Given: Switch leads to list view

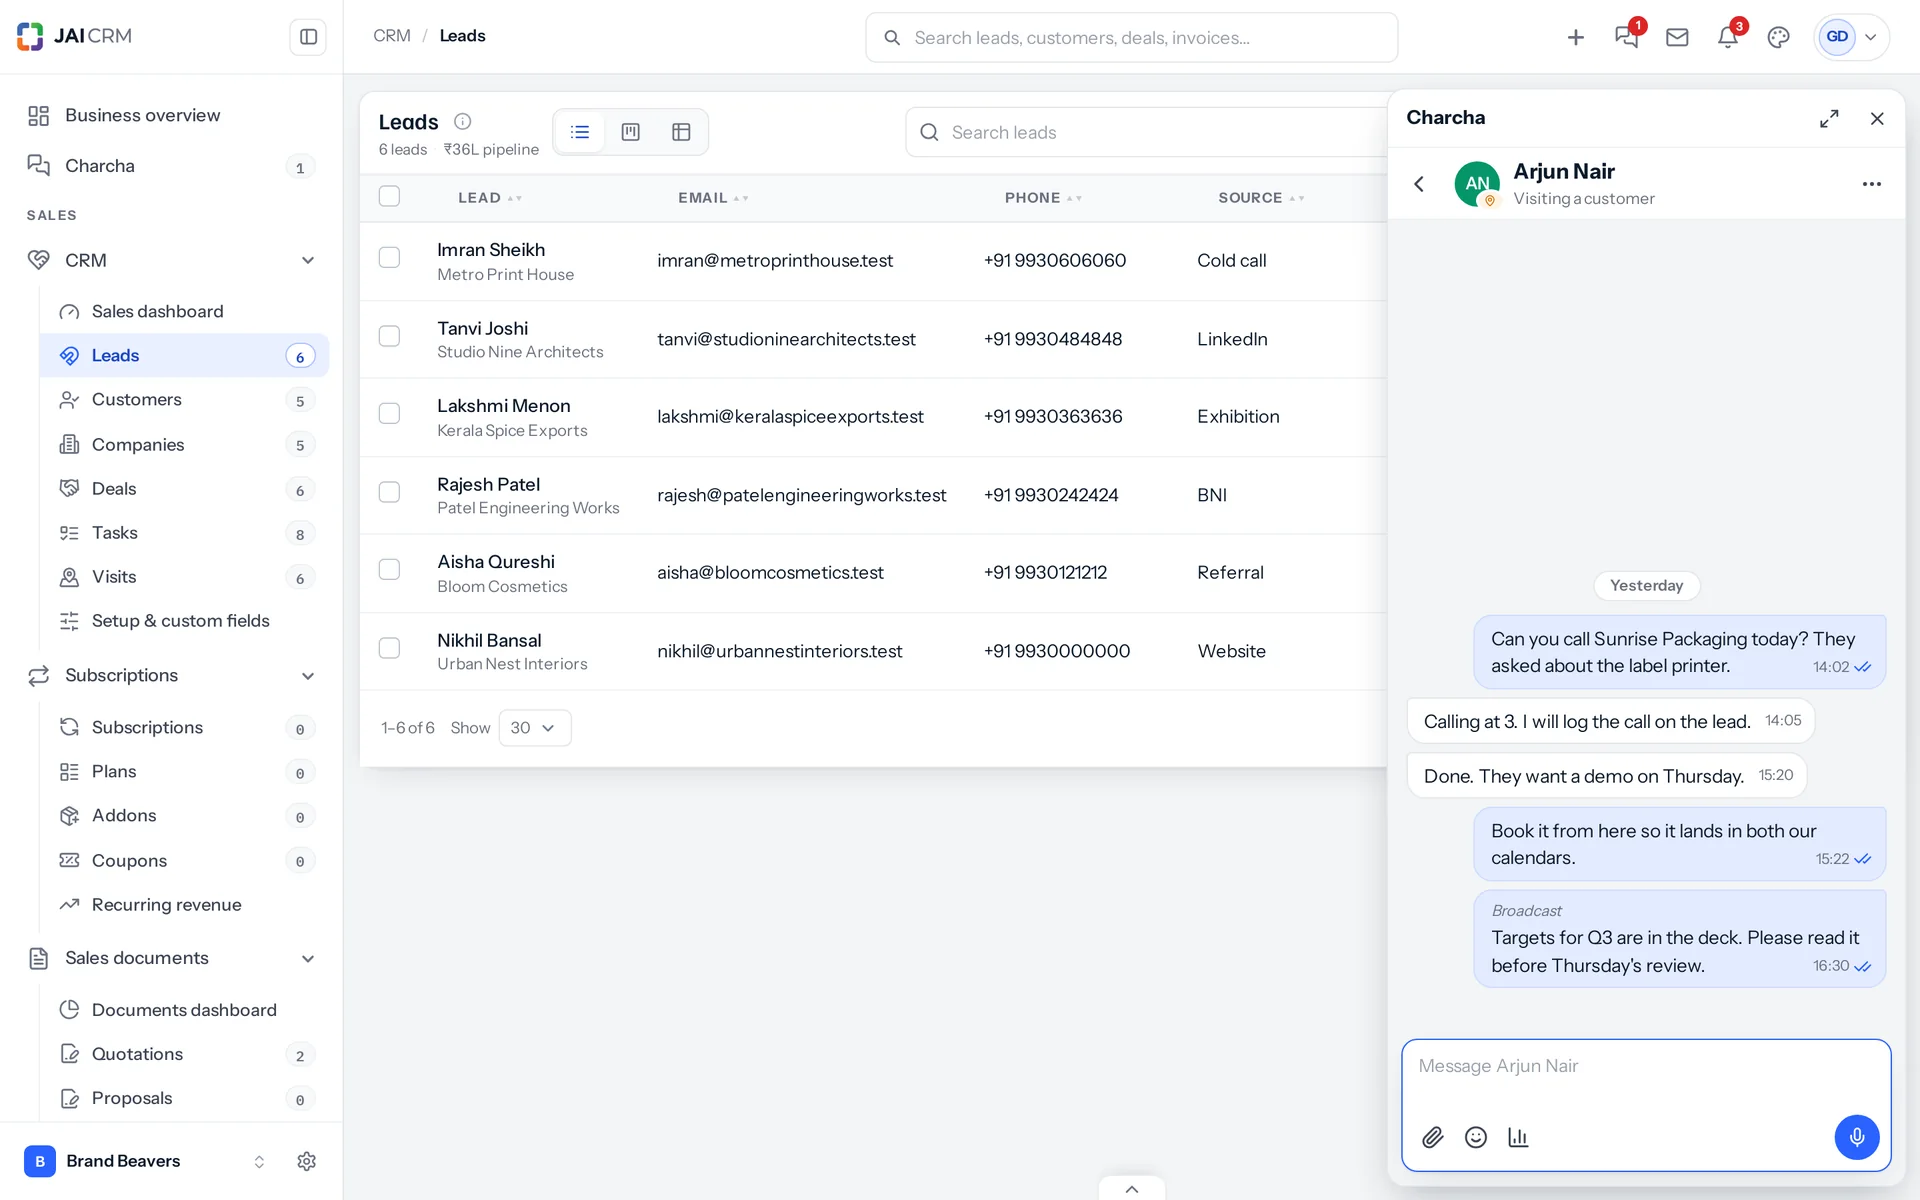Looking at the screenshot, I should coord(580,132).
